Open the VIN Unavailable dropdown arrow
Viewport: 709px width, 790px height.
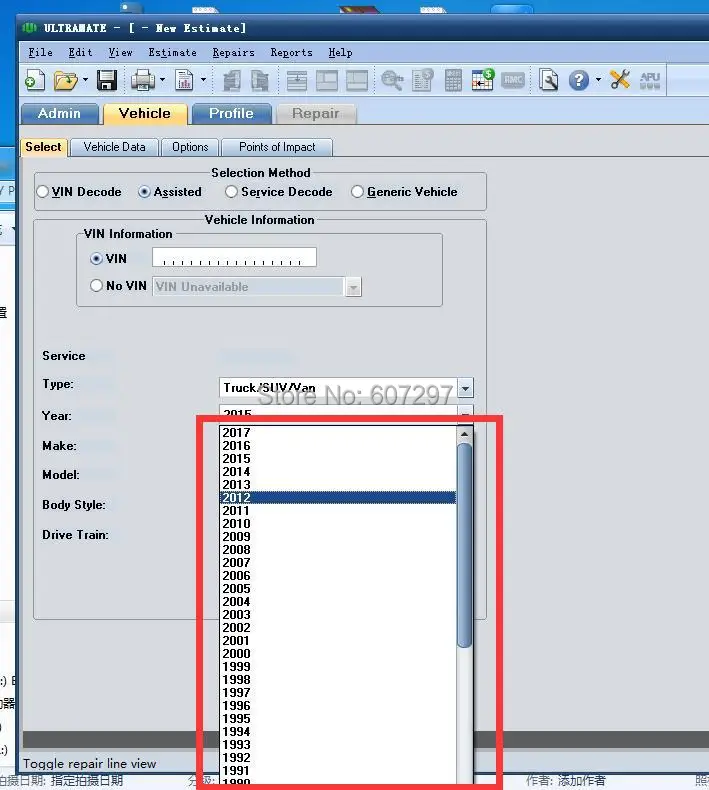click(x=353, y=287)
